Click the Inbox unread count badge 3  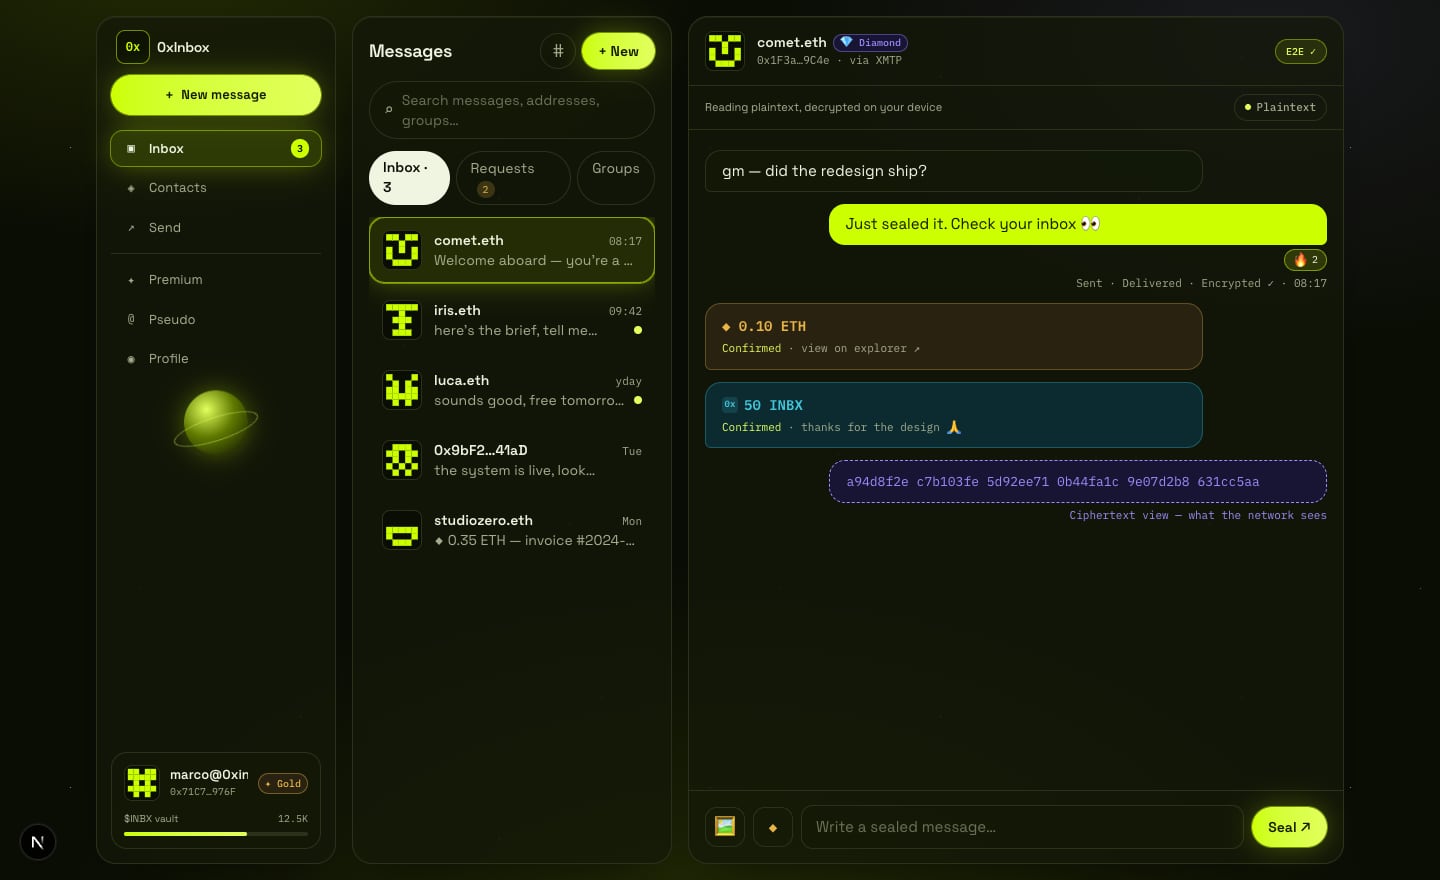(x=300, y=148)
